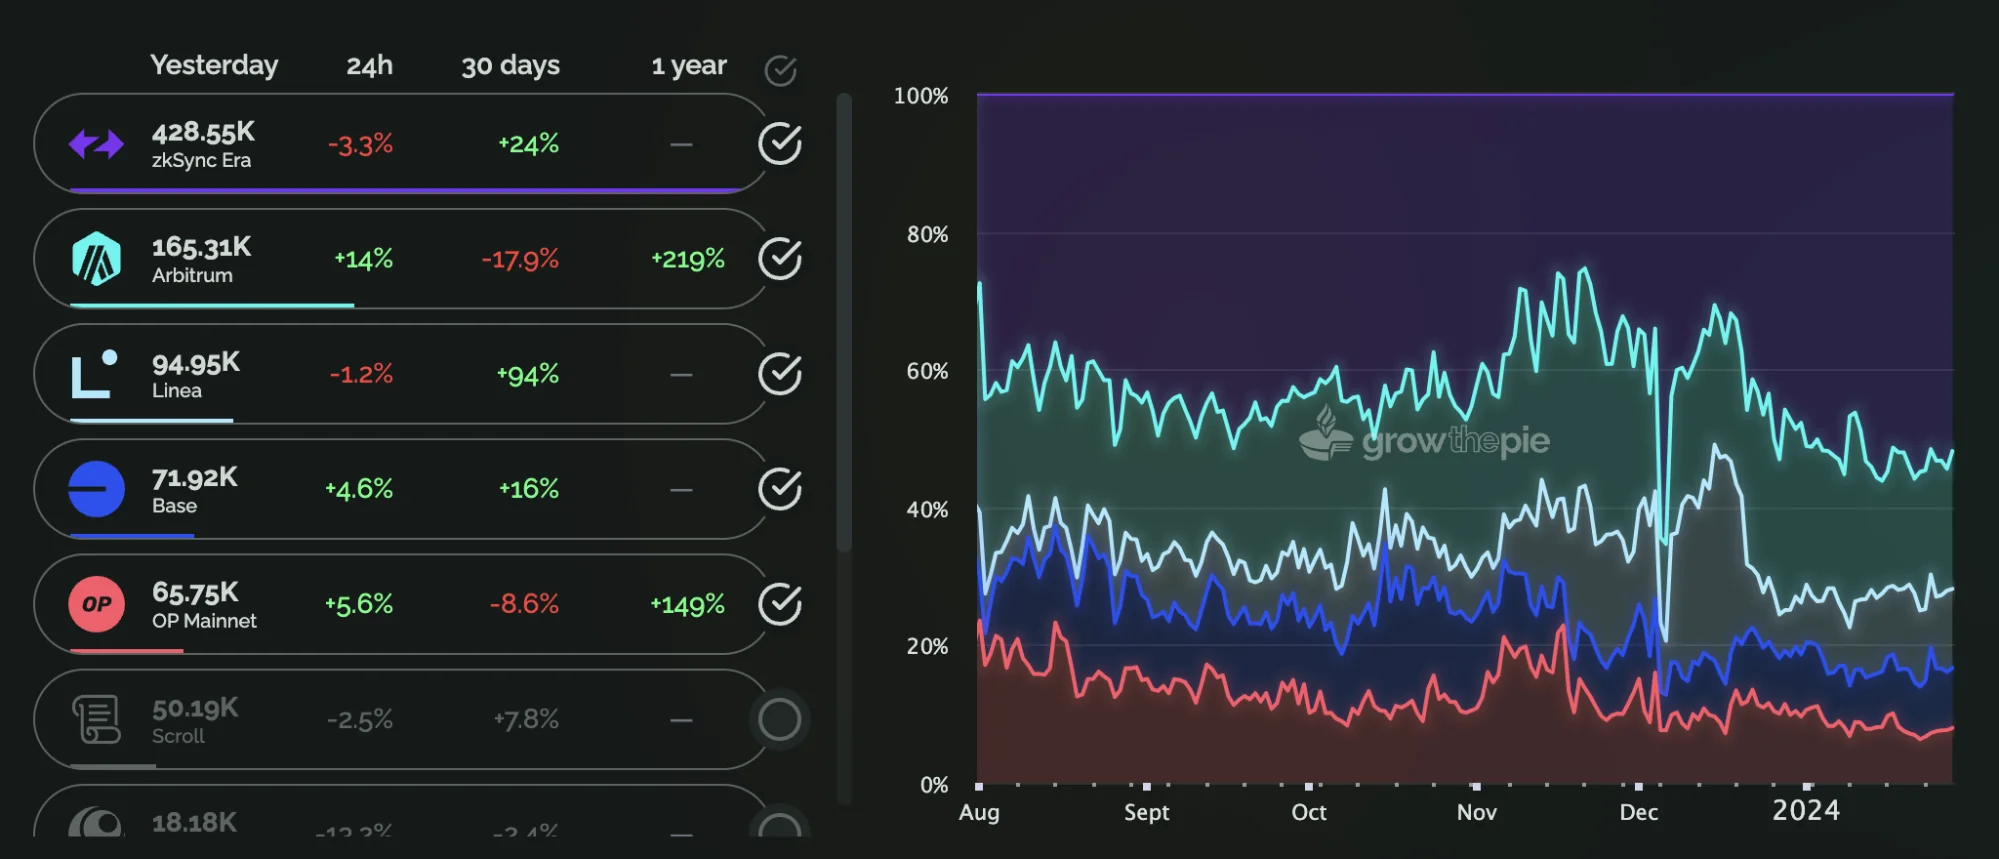Click Linea 30 days change +94%
This screenshot has height=859, width=1999.
click(527, 375)
